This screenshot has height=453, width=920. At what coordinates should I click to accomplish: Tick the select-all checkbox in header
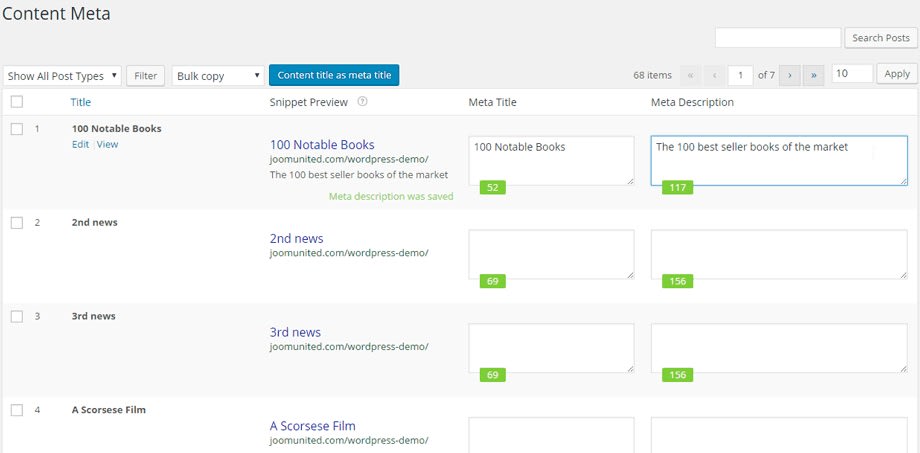pos(17,102)
